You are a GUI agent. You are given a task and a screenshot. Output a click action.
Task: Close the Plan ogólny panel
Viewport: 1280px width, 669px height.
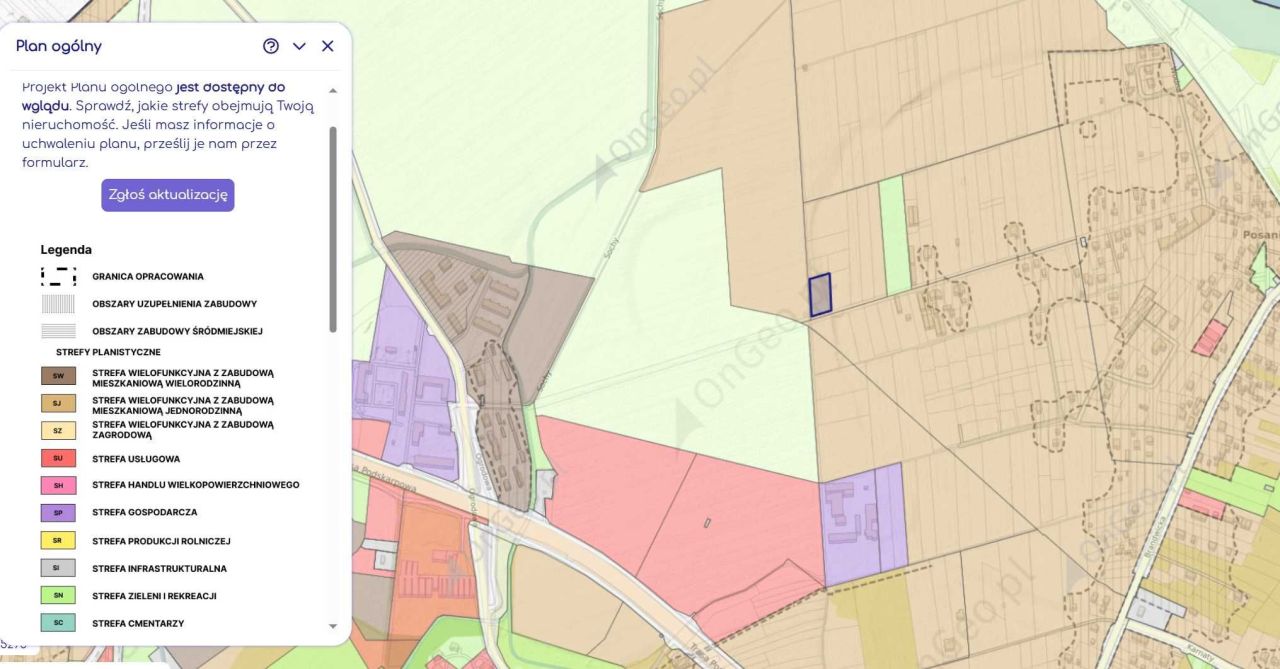pos(327,46)
